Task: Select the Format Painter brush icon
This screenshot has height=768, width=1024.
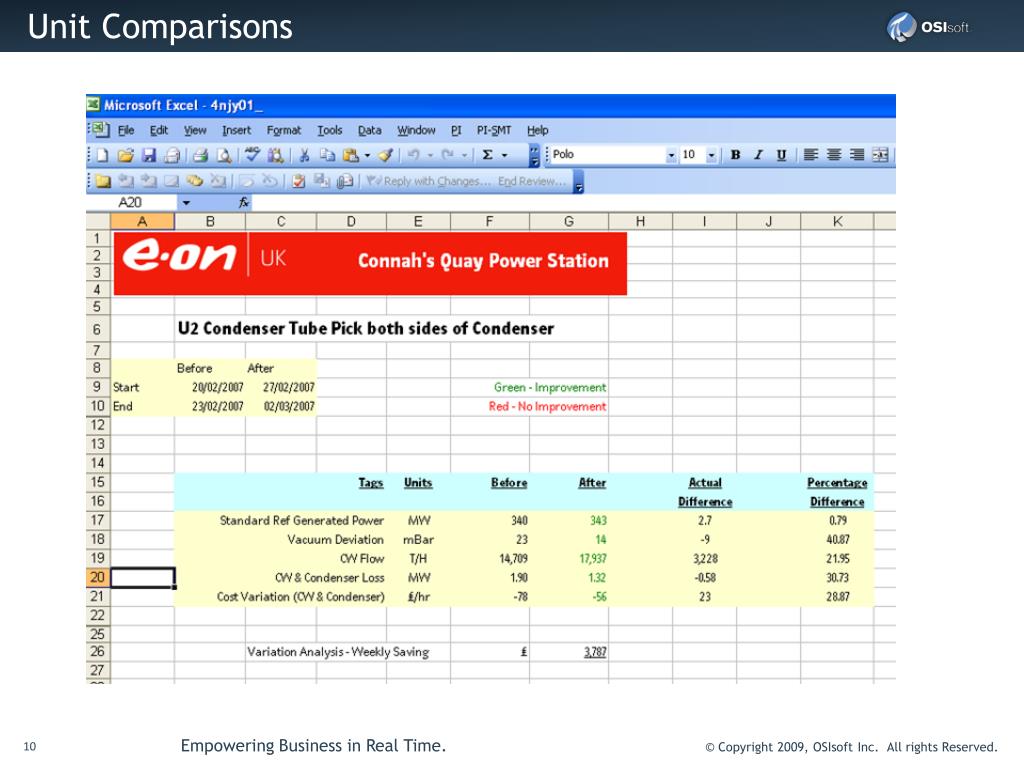Action: [x=386, y=155]
